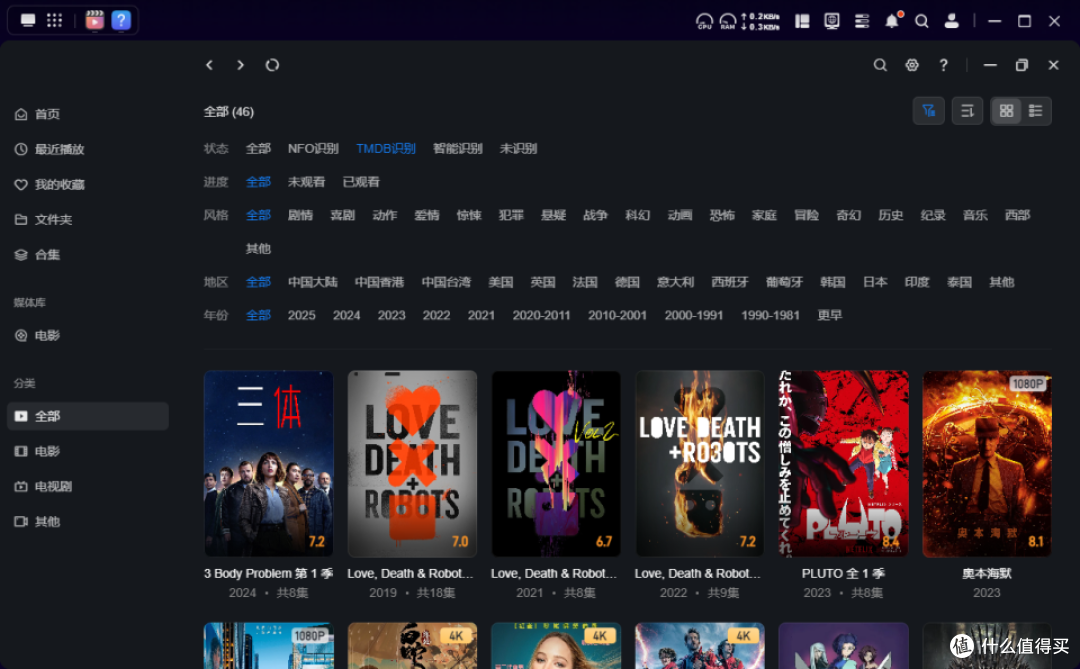Filter genre by 喜剧
This screenshot has height=669, width=1080.
coord(342,215)
